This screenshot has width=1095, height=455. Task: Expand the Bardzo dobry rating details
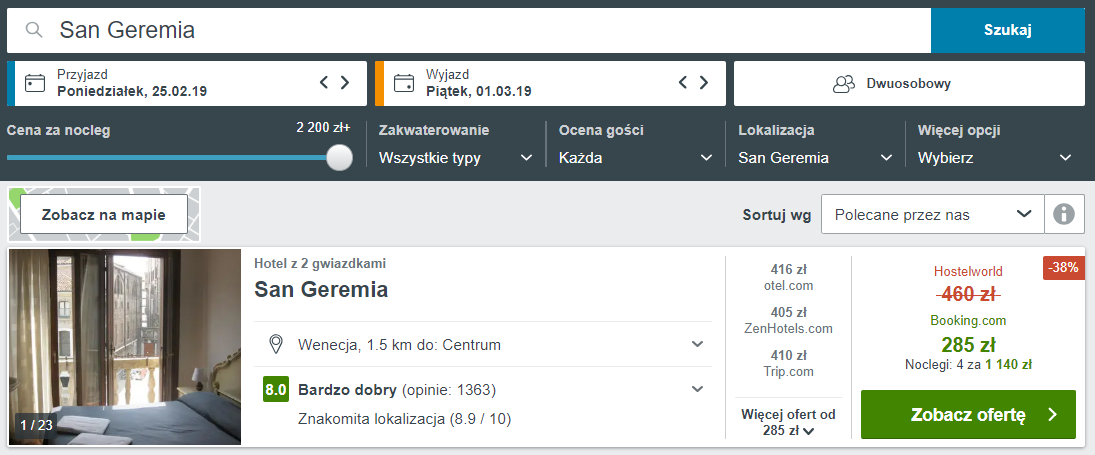(483, 389)
